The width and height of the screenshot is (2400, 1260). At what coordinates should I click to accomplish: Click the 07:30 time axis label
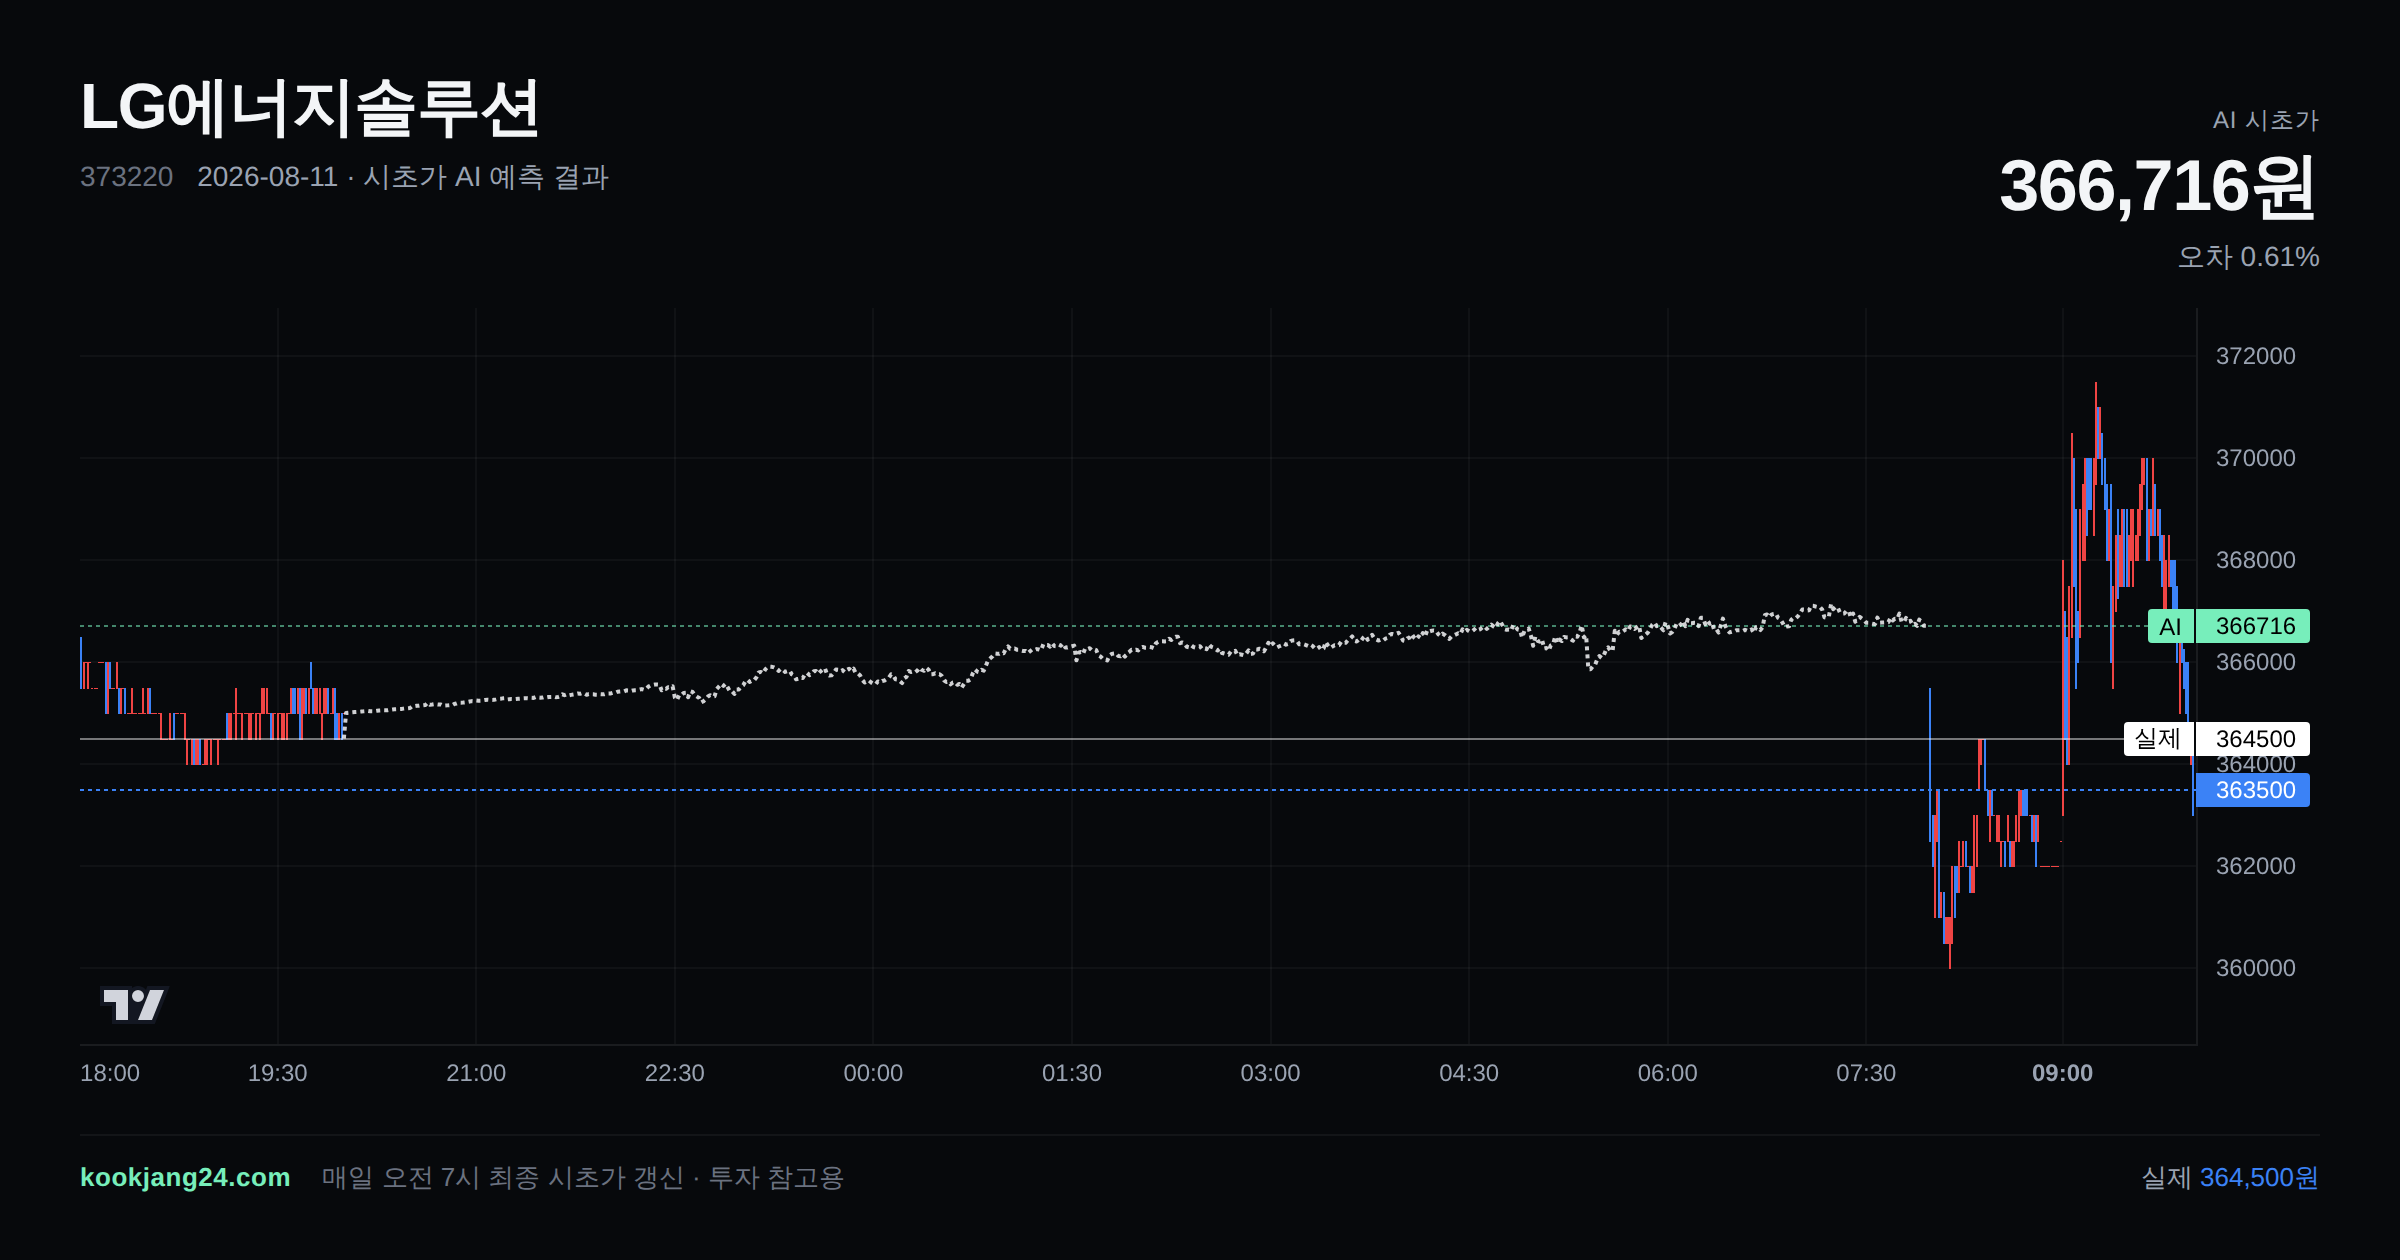coord(1866,1073)
